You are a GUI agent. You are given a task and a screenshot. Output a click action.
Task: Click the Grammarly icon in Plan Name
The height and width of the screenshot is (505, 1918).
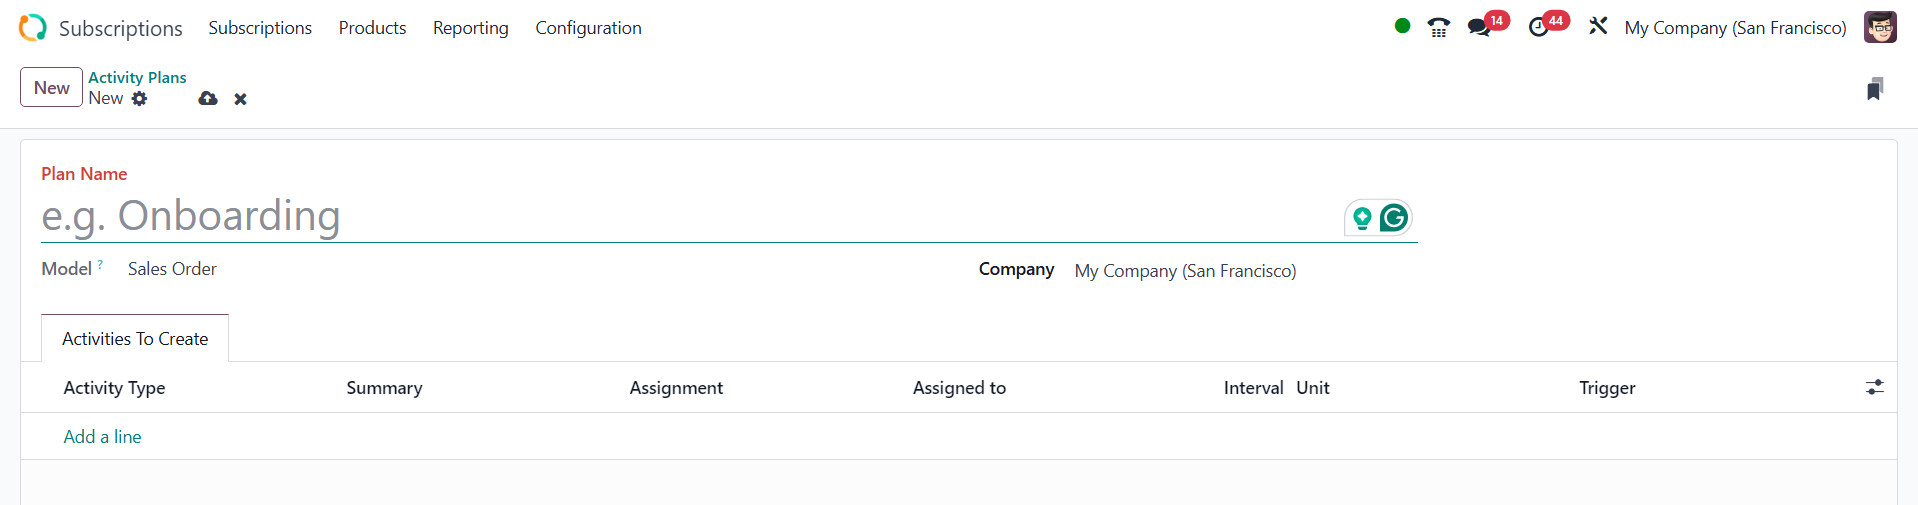pyautogui.click(x=1393, y=218)
